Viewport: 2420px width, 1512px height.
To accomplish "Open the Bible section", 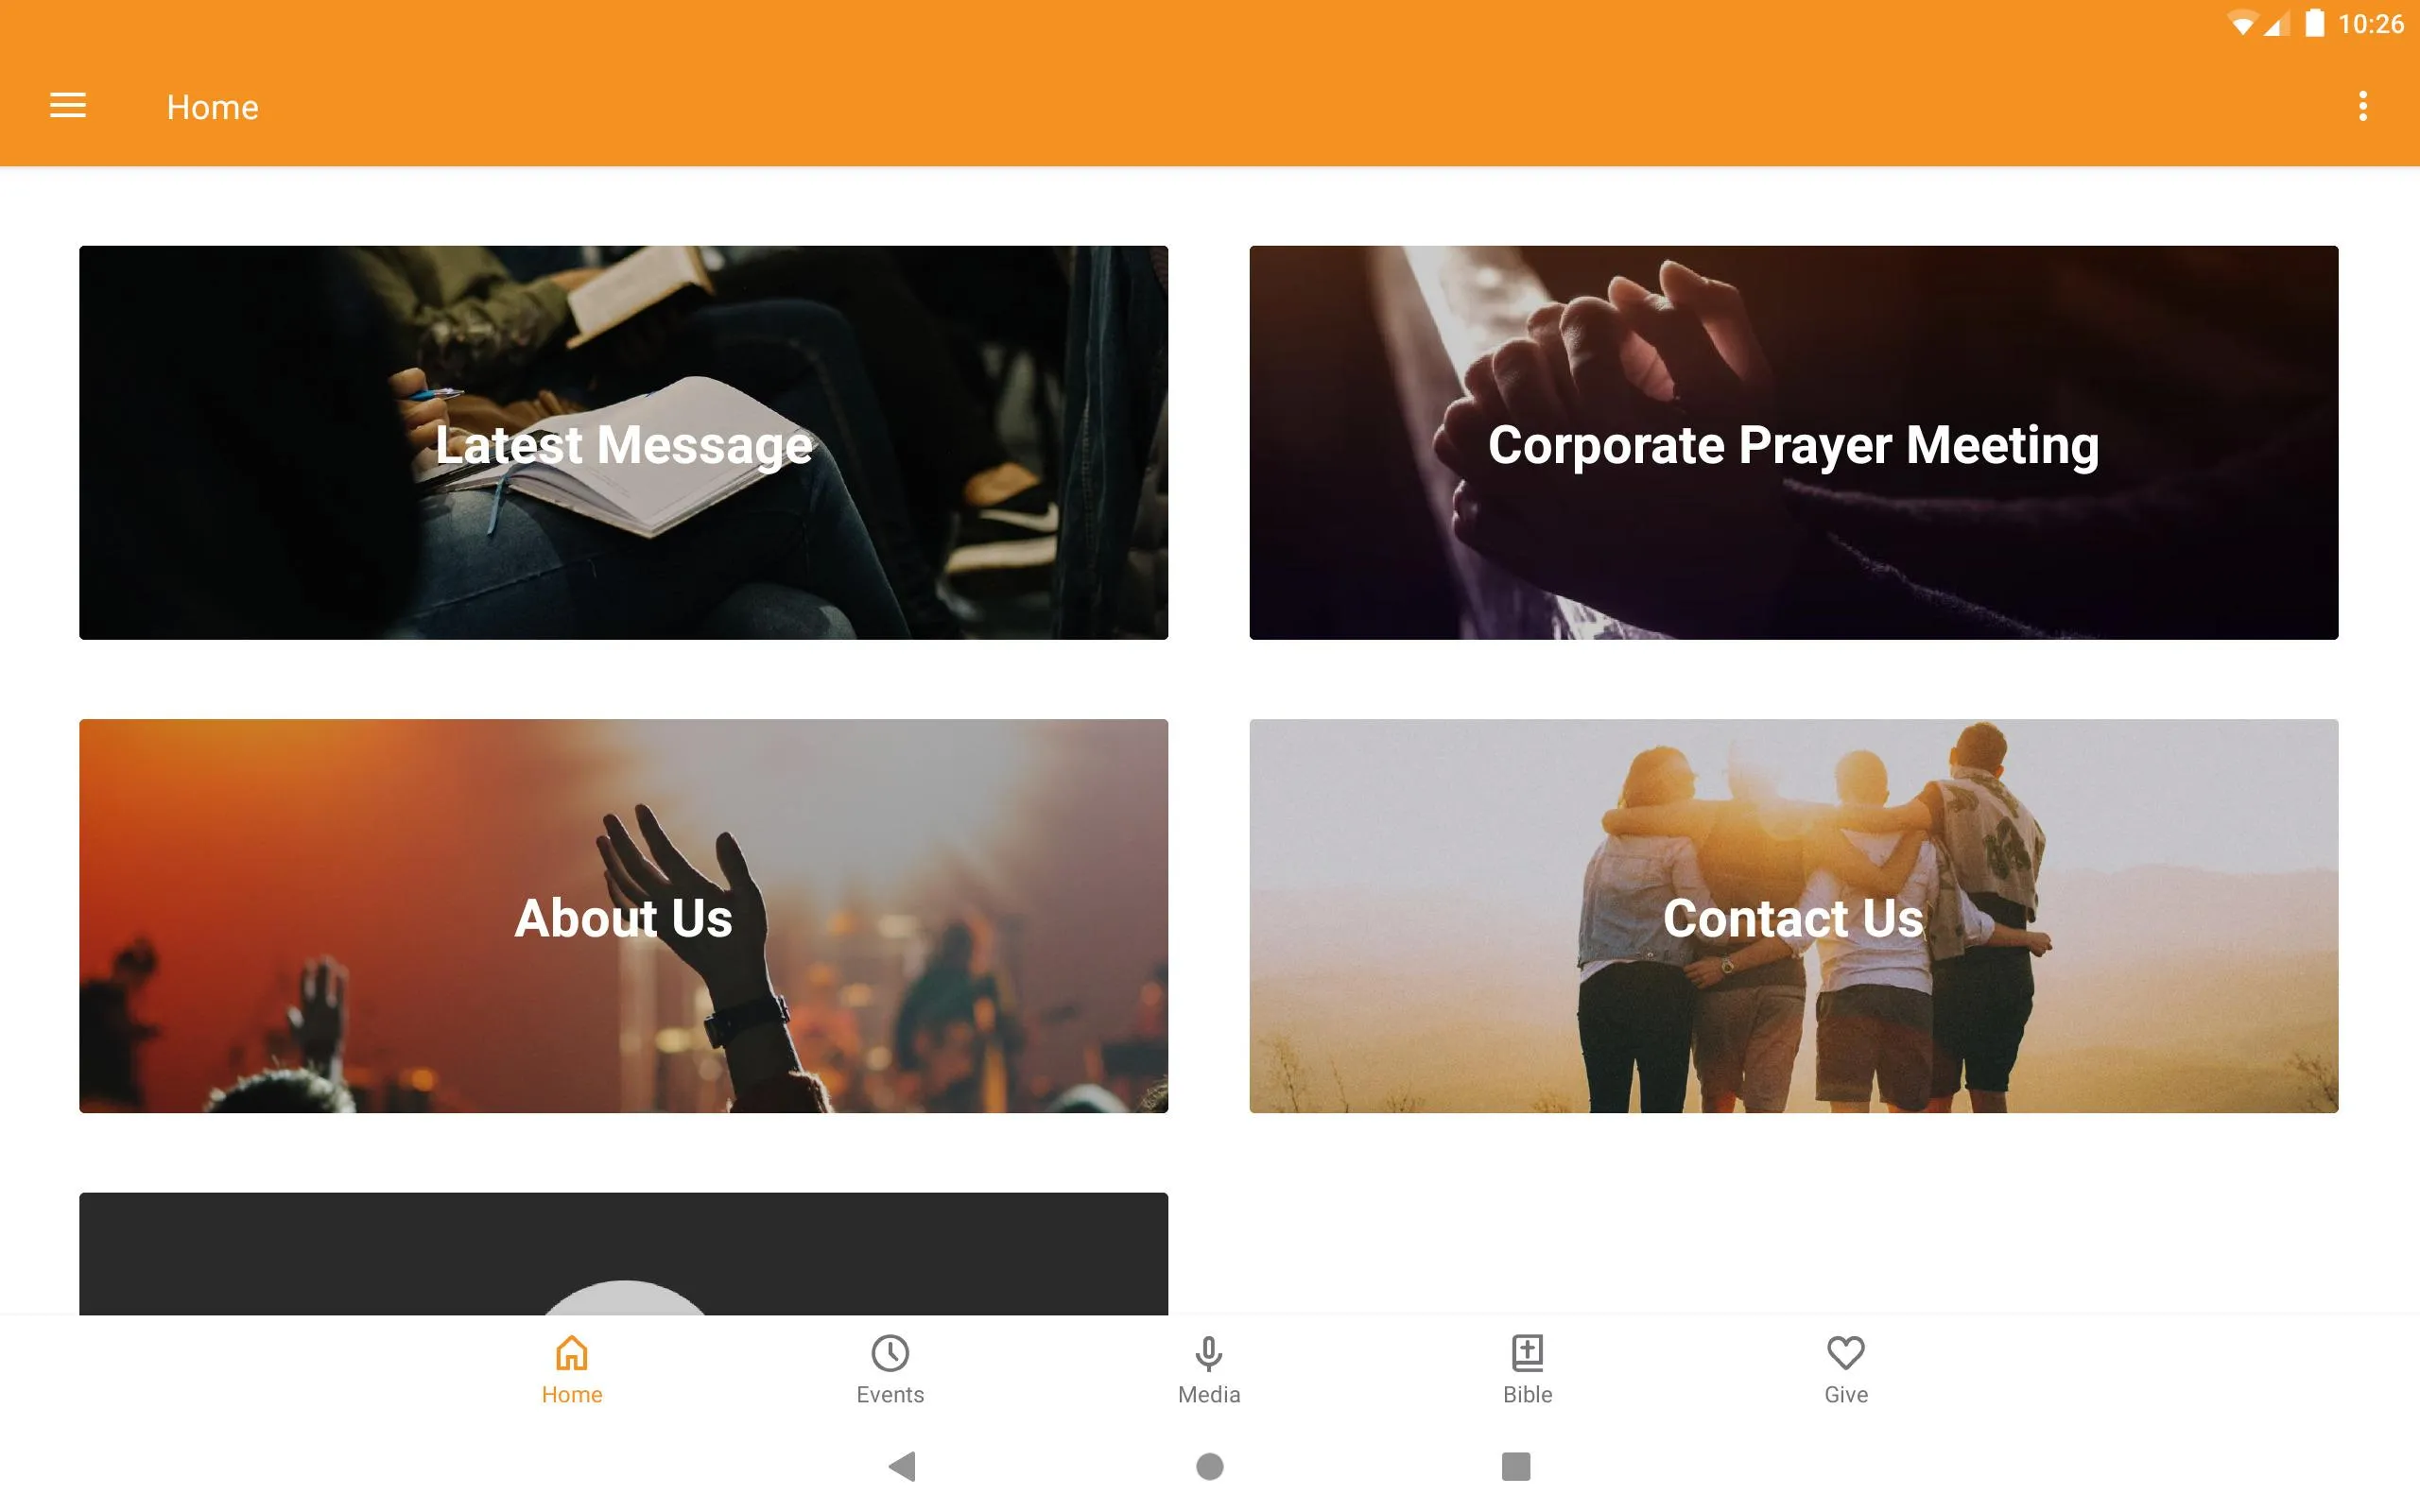I will 1527,1367.
